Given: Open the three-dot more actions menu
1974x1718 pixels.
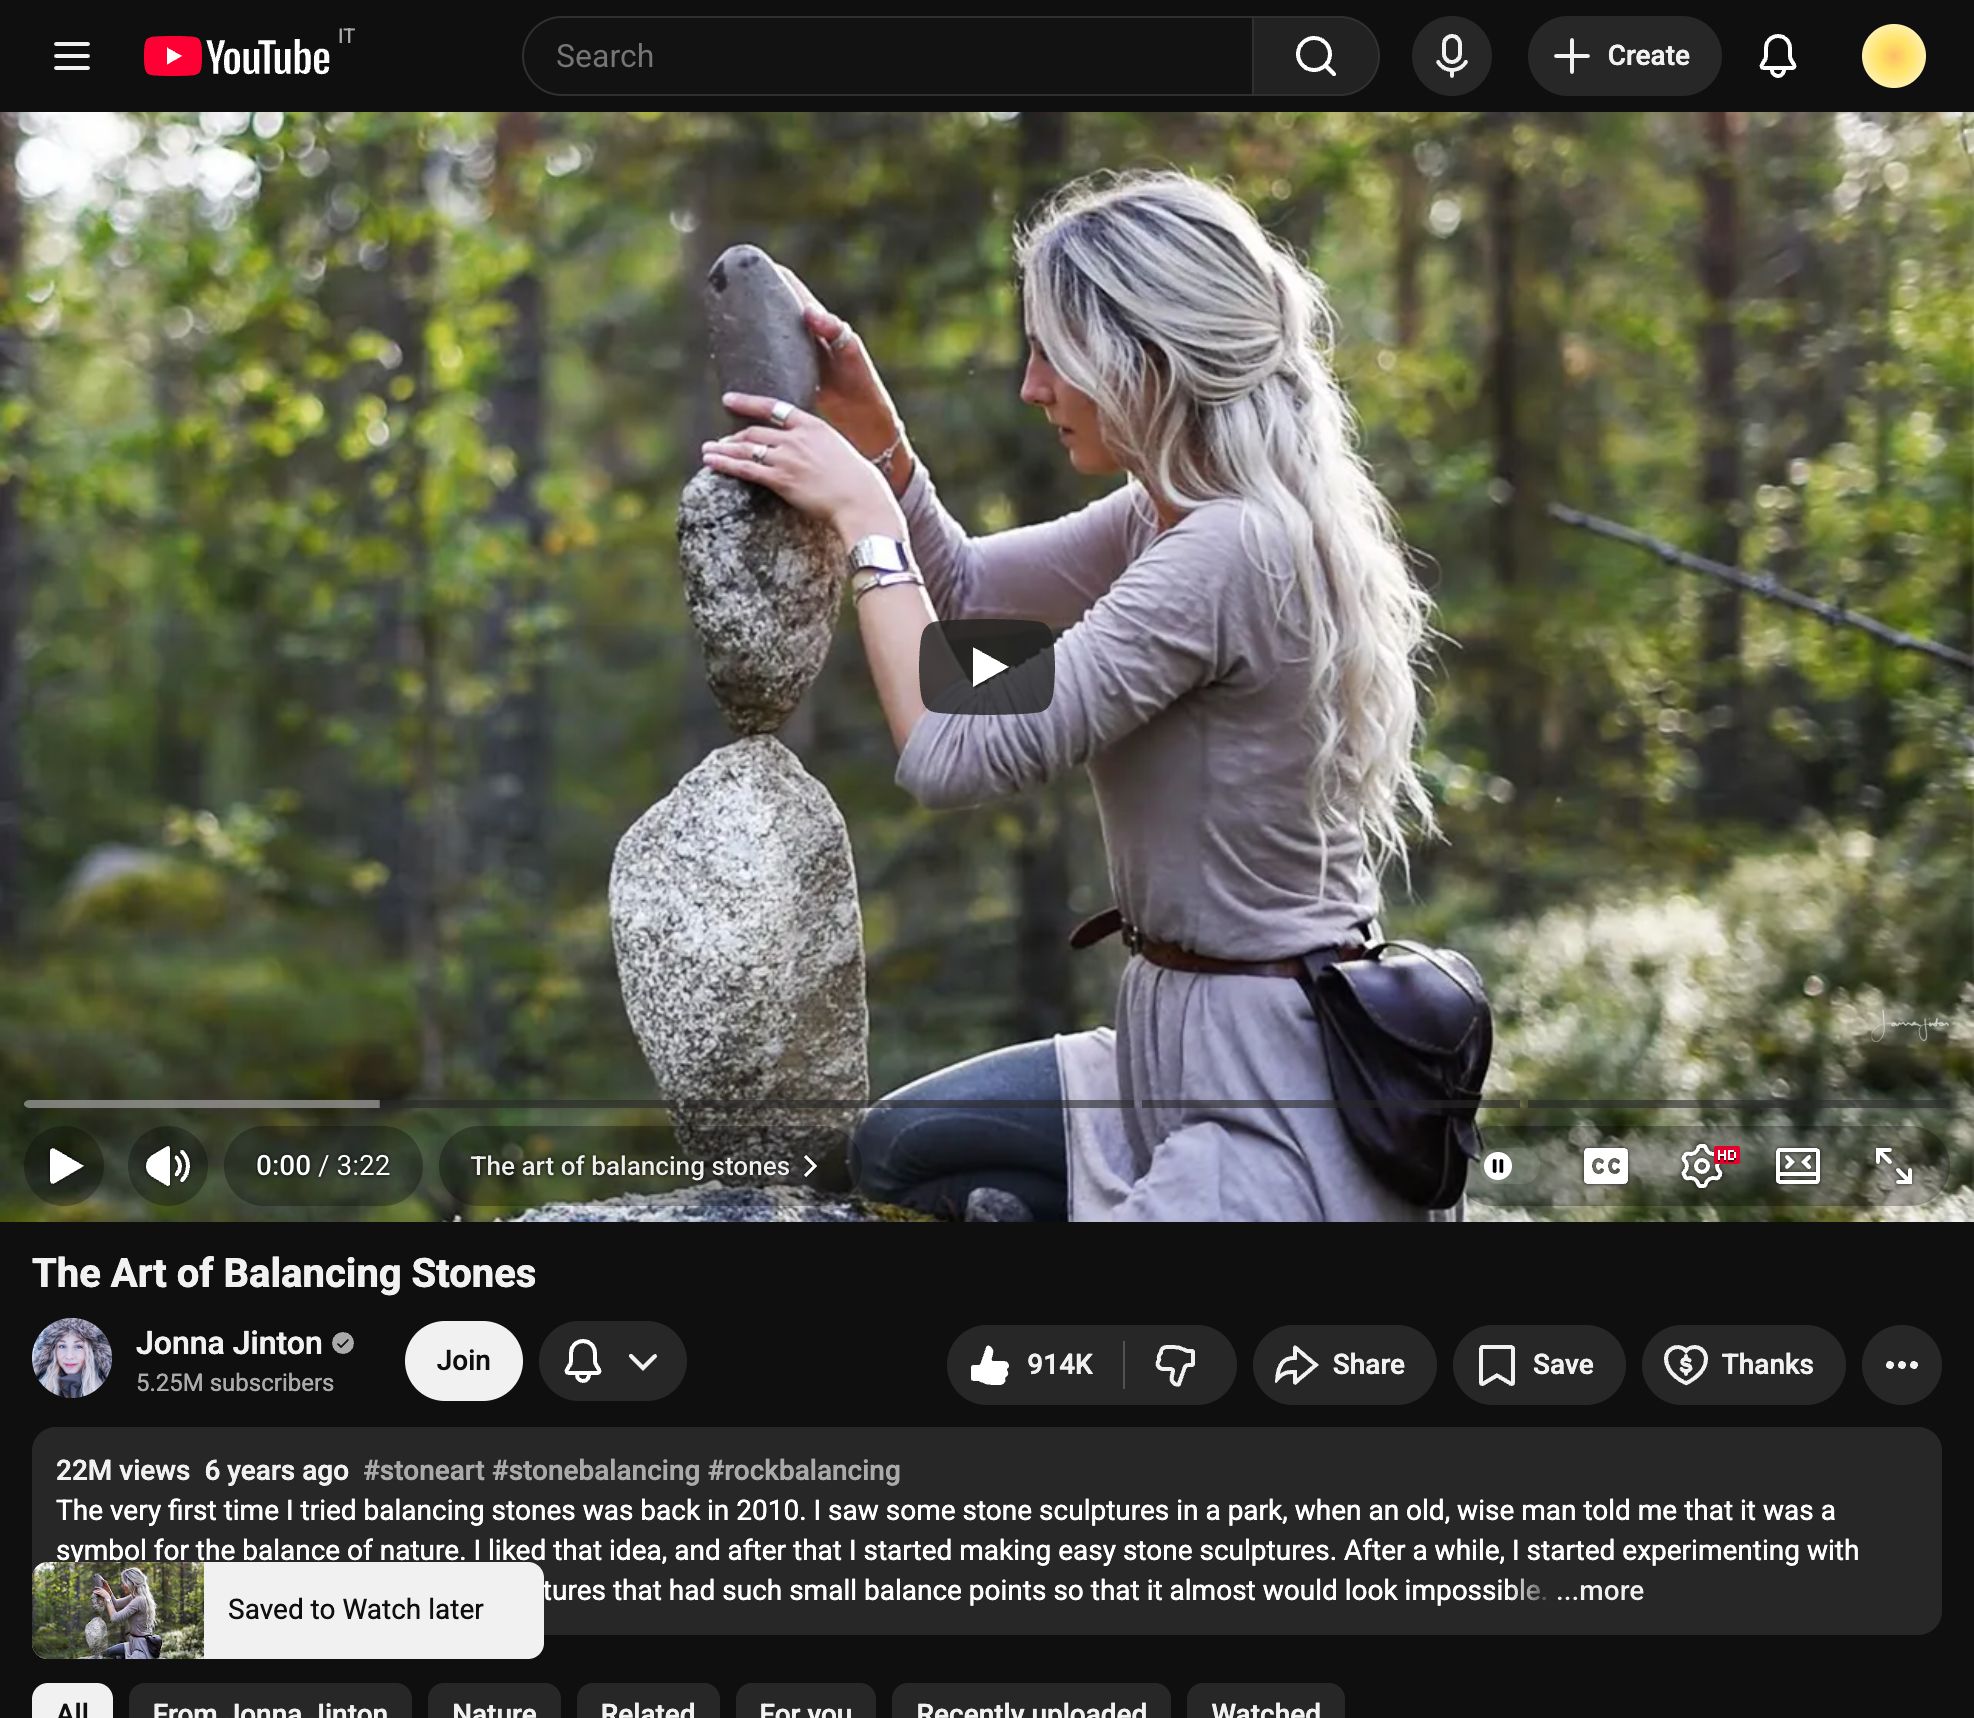Looking at the screenshot, I should point(1901,1365).
